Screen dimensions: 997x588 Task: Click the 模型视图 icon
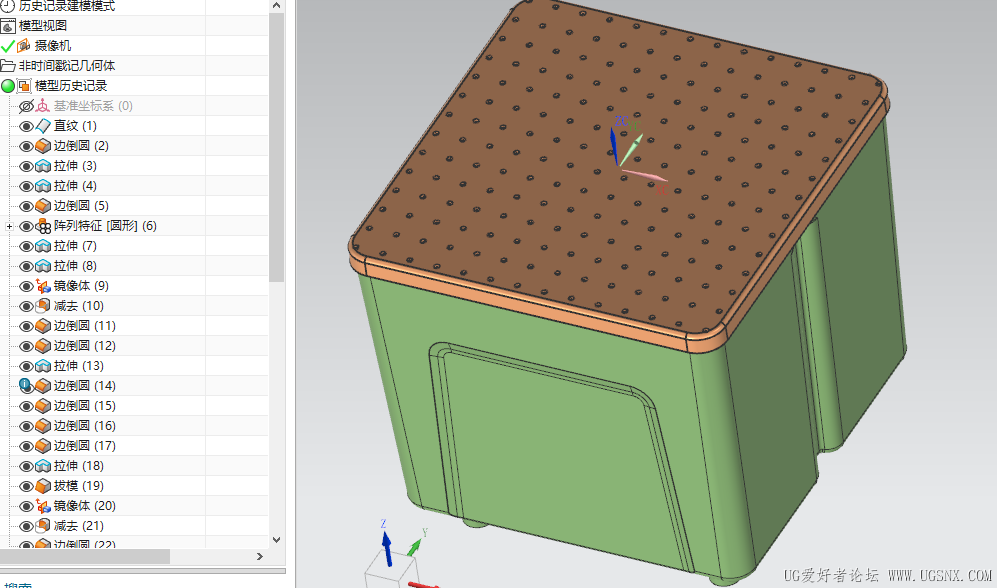coord(8,26)
